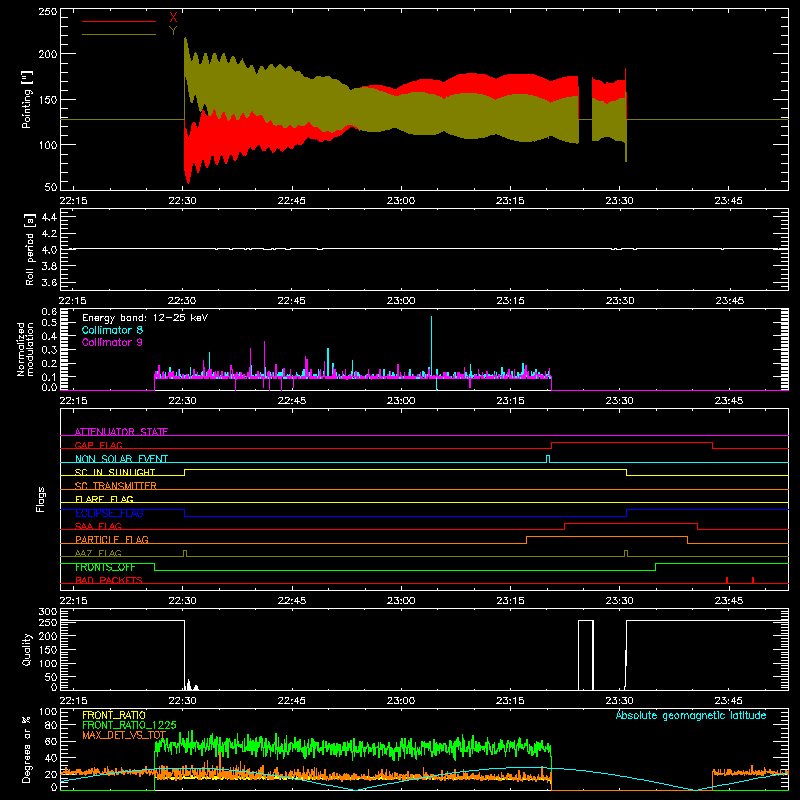Click the 22:30 time label under Quality plot
Screen dimensions: 800x800
(x=182, y=701)
